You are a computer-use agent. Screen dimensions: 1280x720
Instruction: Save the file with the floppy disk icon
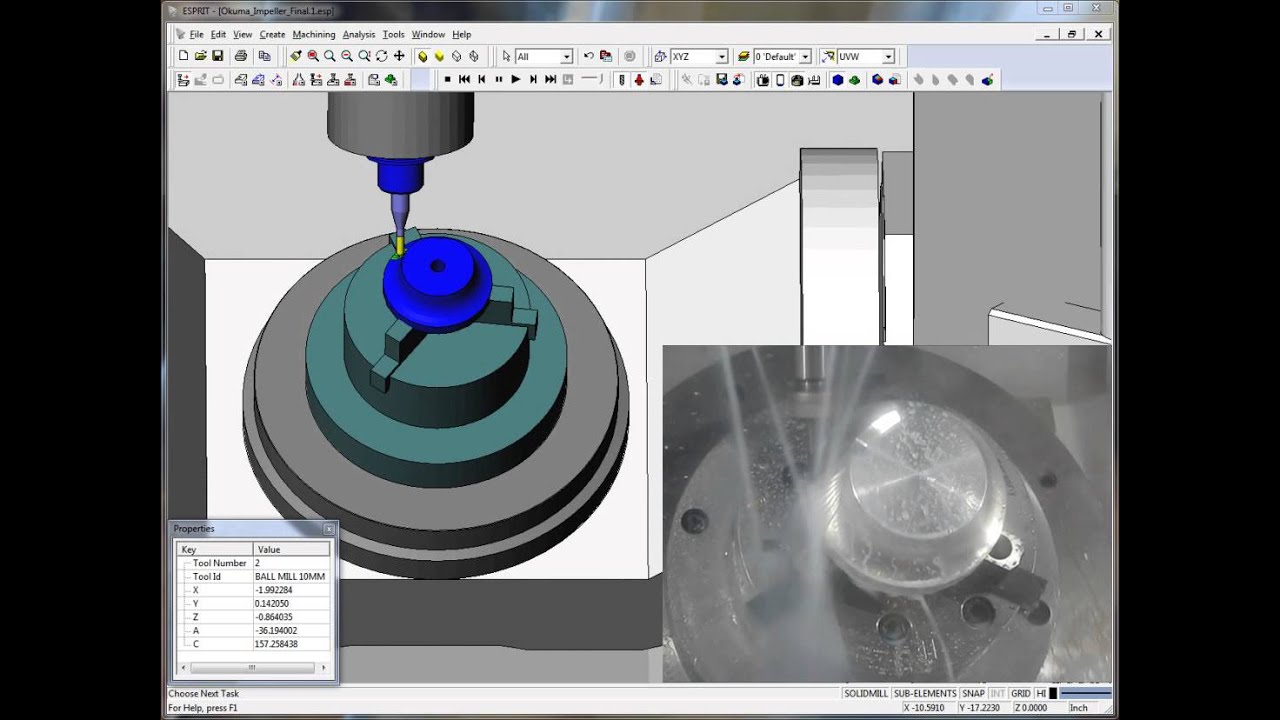tap(217, 56)
